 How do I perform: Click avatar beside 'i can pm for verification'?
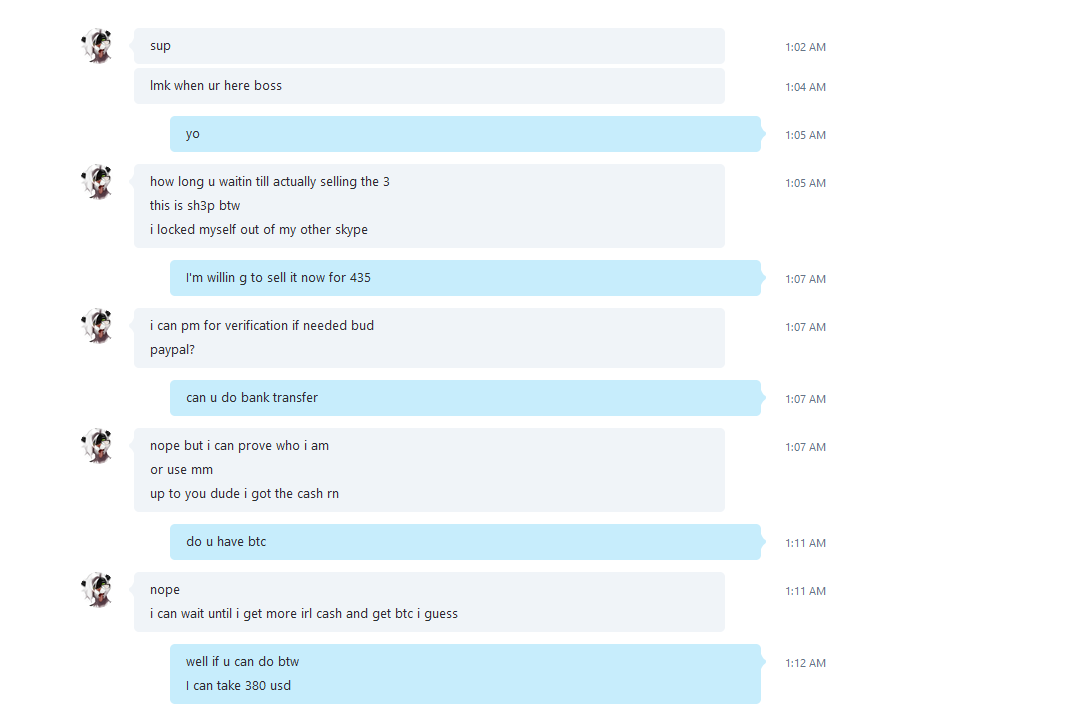click(97, 326)
